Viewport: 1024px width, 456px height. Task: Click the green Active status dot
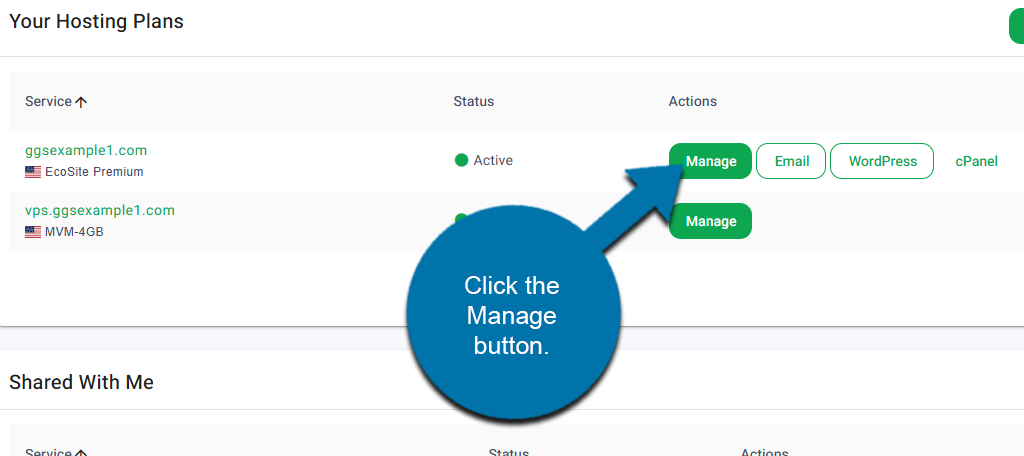461,160
